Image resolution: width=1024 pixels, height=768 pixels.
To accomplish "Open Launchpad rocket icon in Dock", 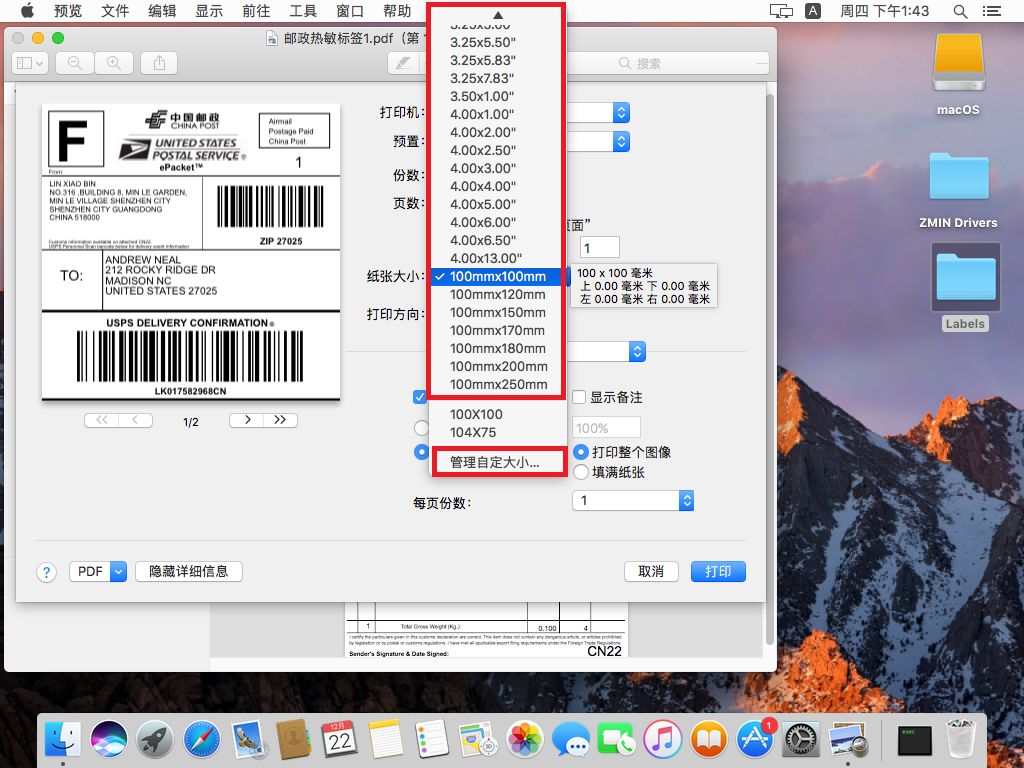I will pyautogui.click(x=155, y=739).
